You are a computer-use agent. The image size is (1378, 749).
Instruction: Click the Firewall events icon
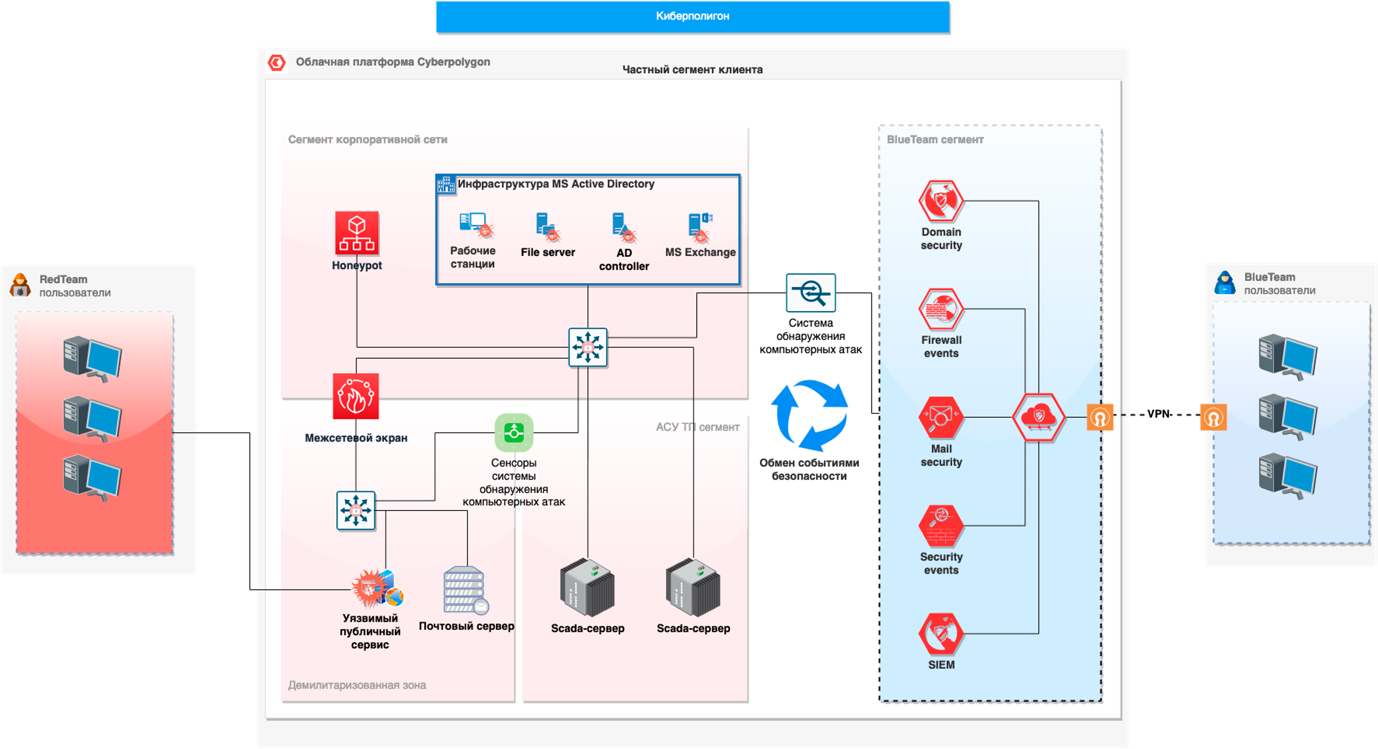pos(941,309)
